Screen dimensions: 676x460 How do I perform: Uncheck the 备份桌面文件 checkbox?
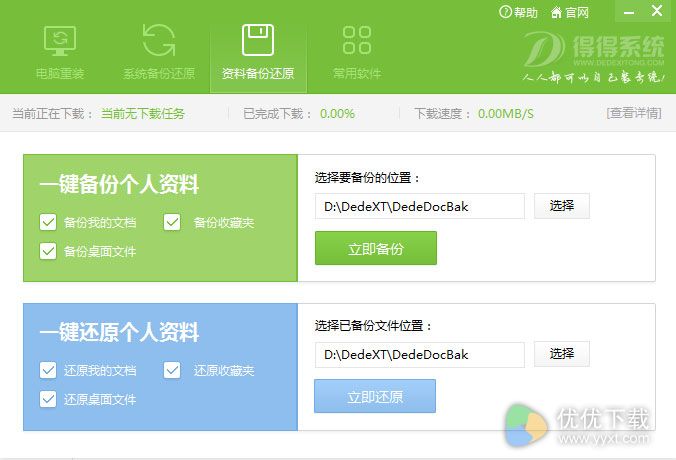pyautogui.click(x=48, y=251)
